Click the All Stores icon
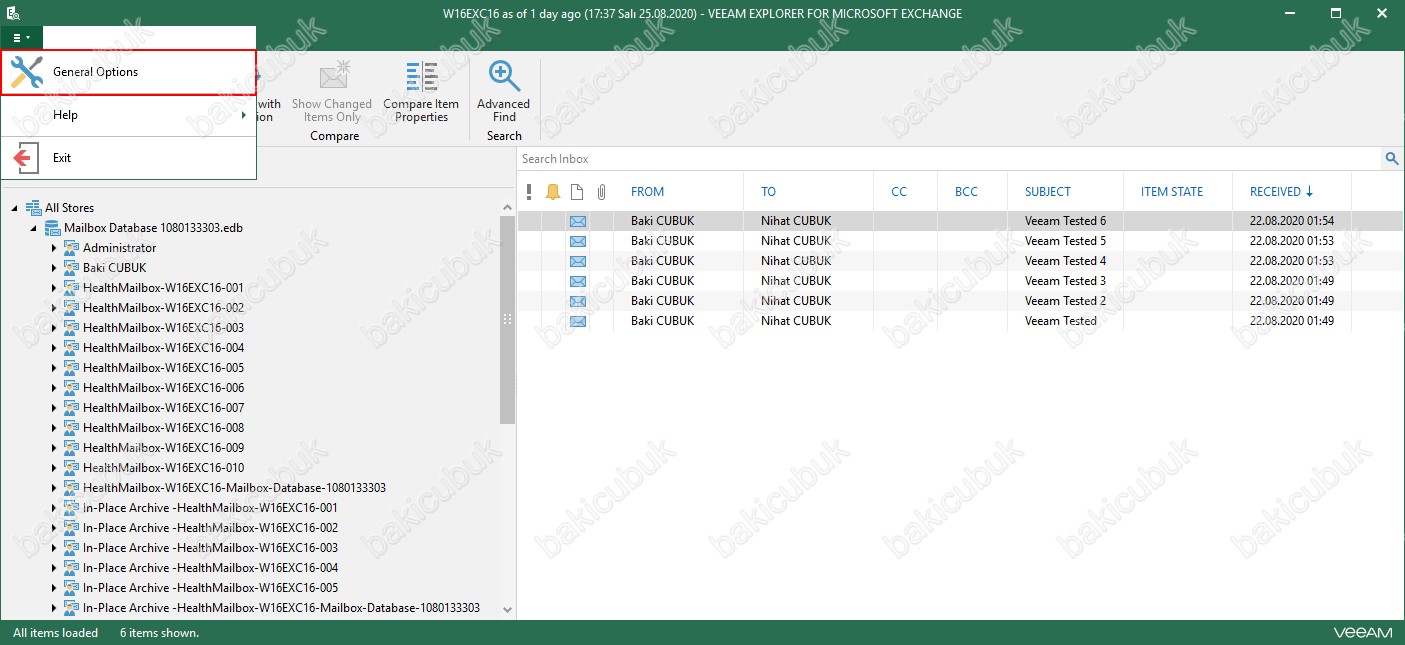The width and height of the screenshot is (1405, 645). [x=33, y=208]
